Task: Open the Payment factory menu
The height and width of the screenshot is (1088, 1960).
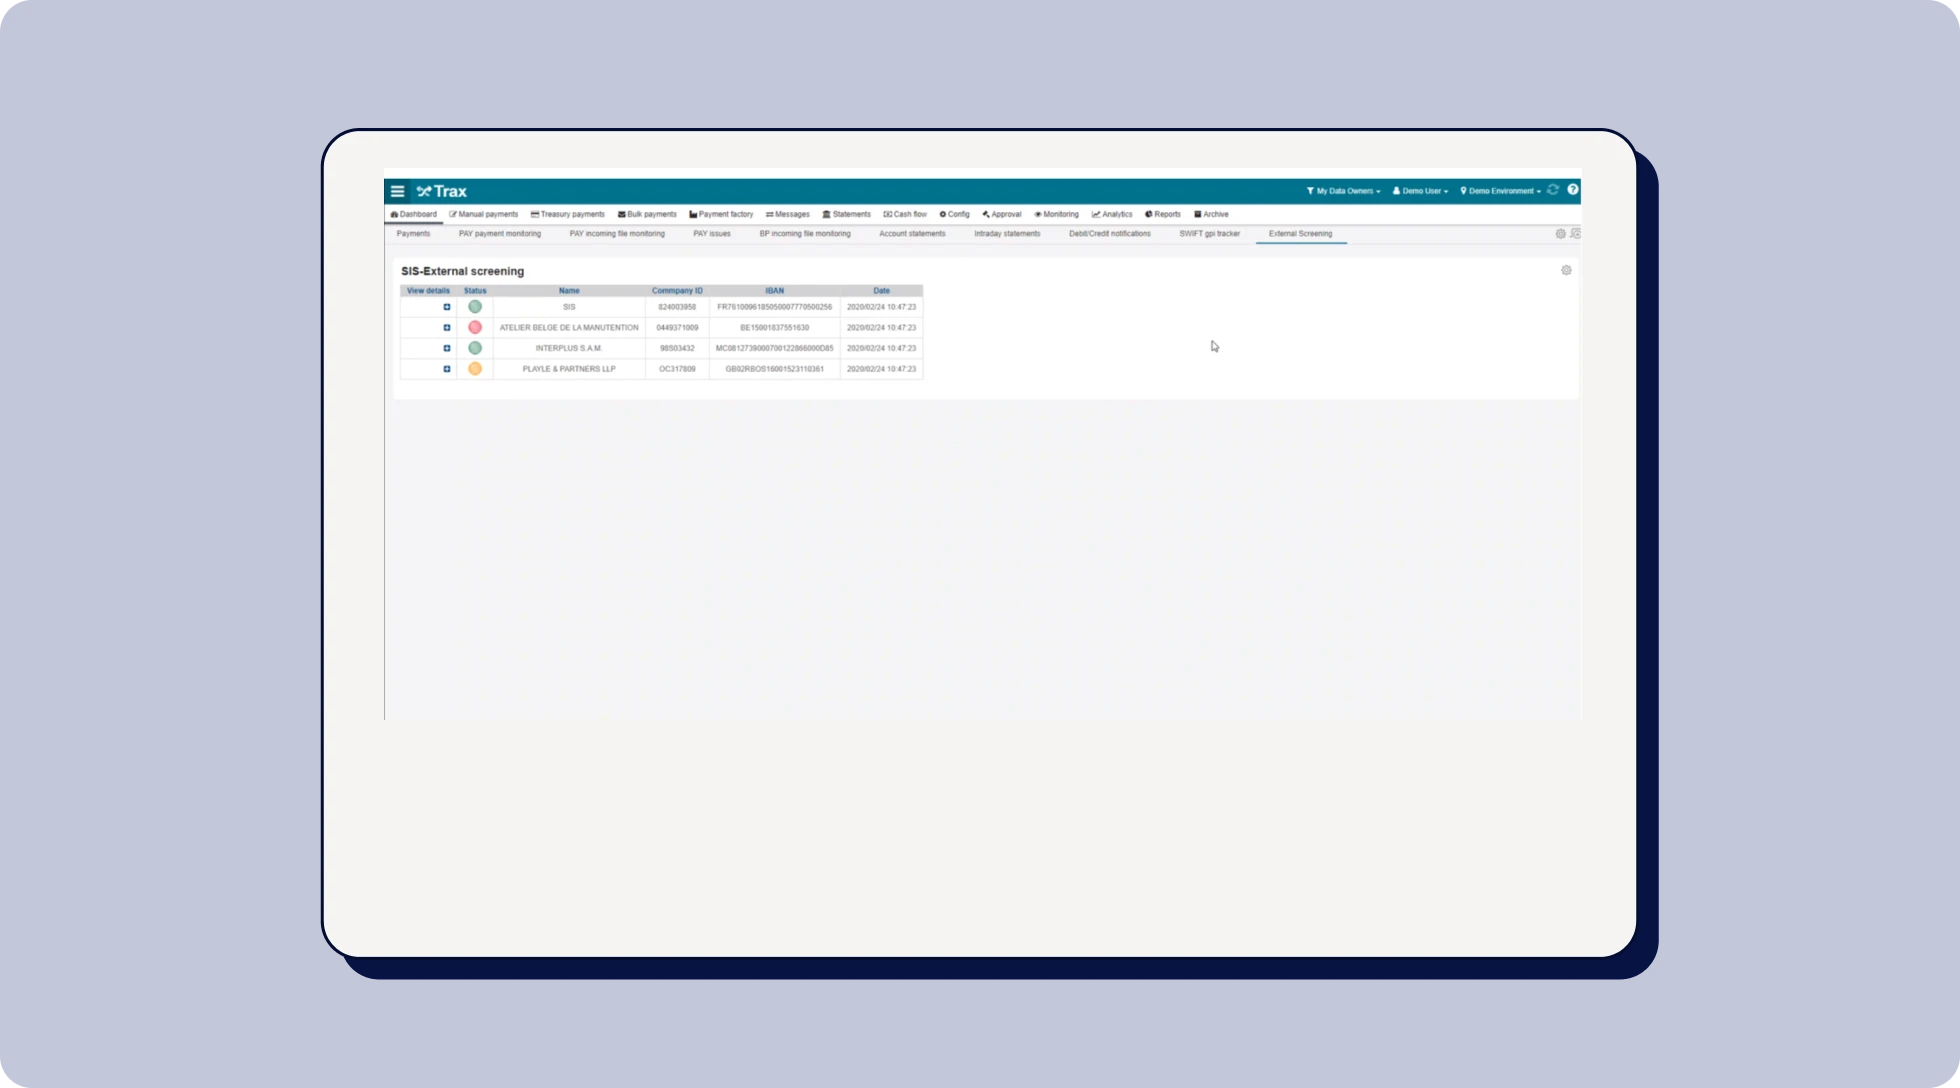Action: (721, 214)
